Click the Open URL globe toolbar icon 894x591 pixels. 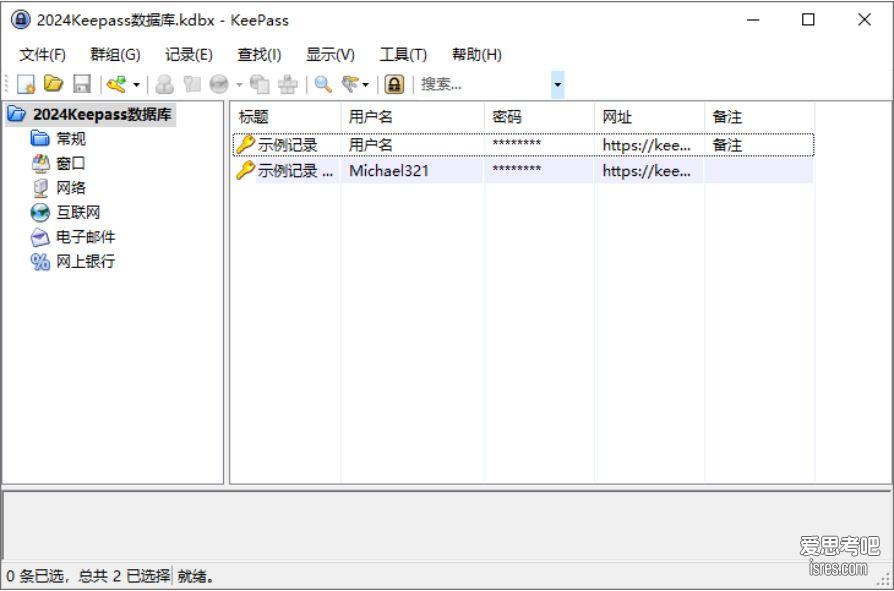(219, 84)
